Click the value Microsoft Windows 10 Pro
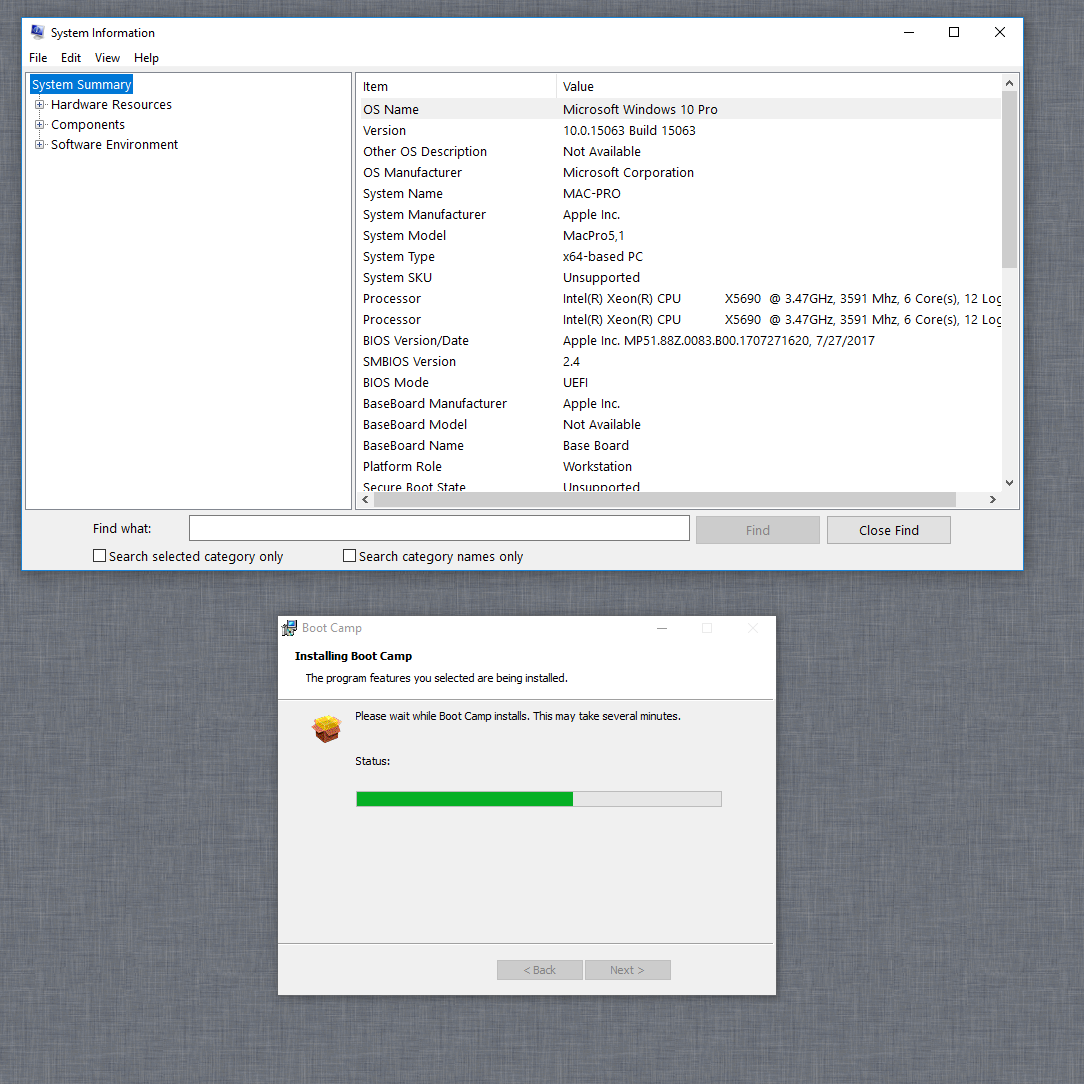 click(640, 109)
